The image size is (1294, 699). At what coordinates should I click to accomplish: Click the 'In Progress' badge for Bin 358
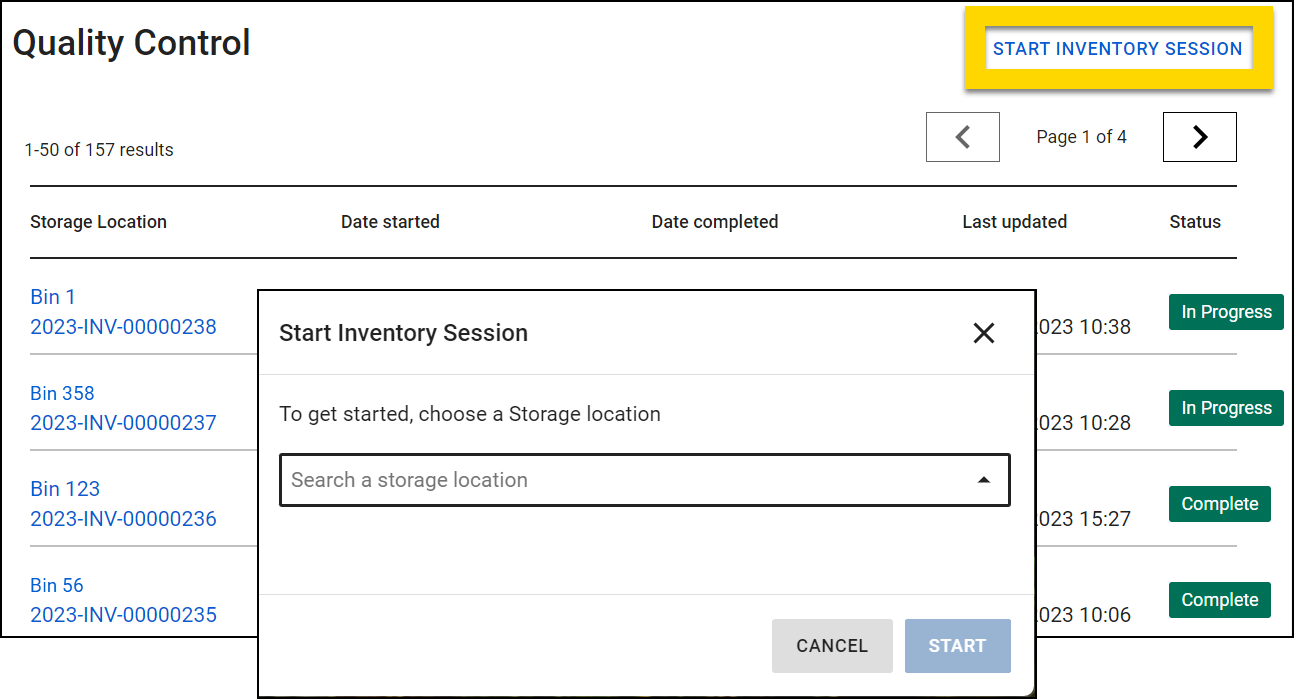click(x=1226, y=408)
